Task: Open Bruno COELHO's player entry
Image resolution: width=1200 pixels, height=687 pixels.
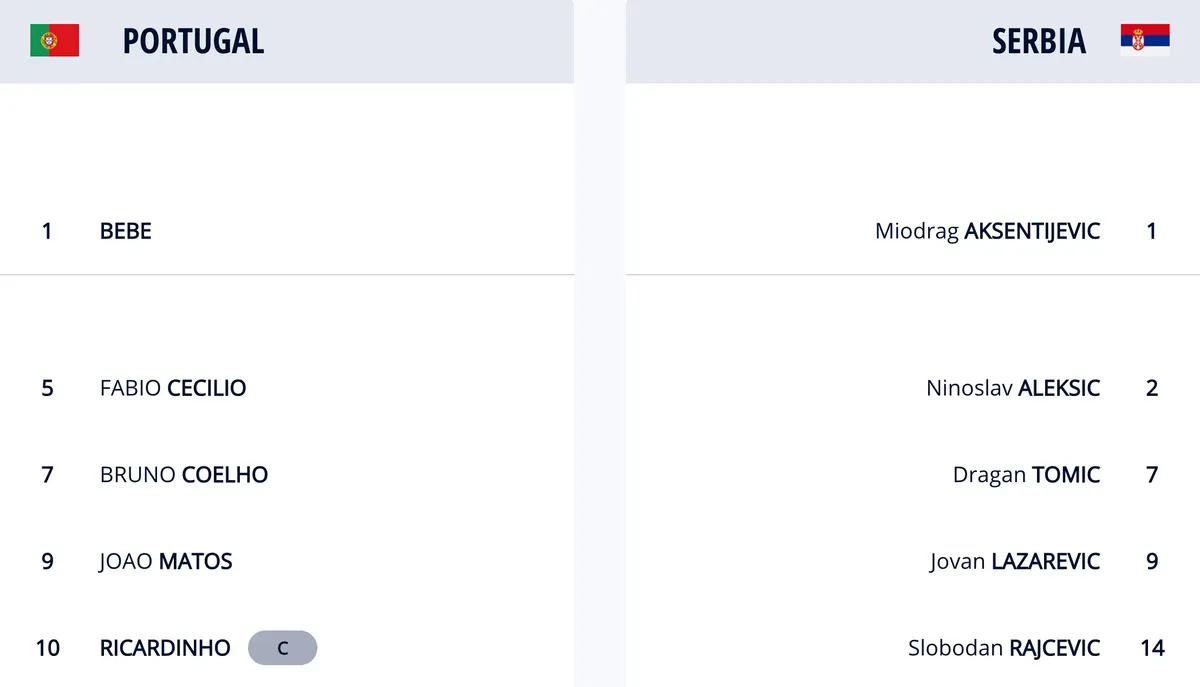Action: click(x=184, y=475)
